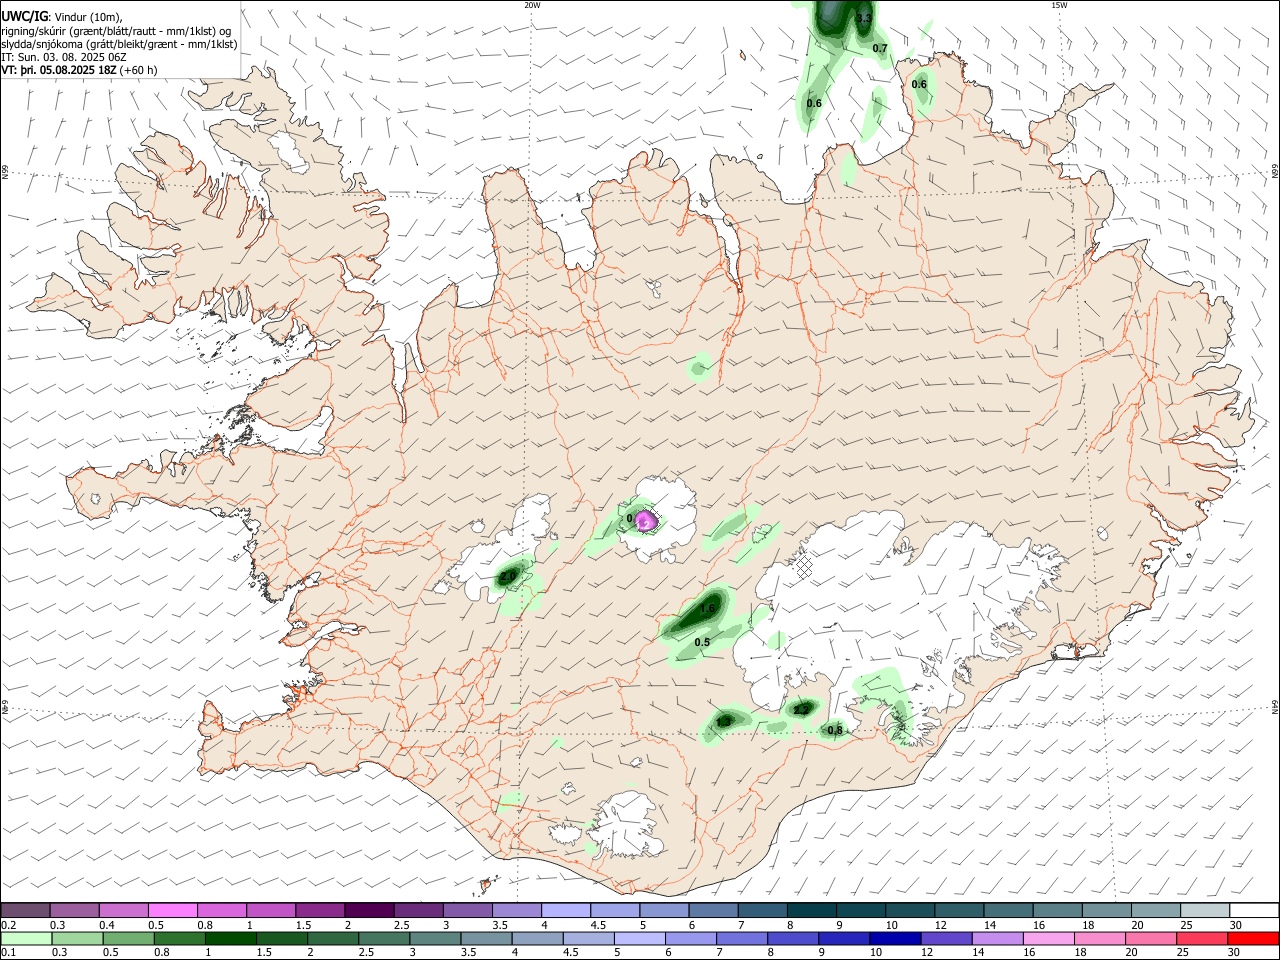Pick lavender 4 swatch in snow legend
1280x960 pixels.
click(x=565, y=910)
